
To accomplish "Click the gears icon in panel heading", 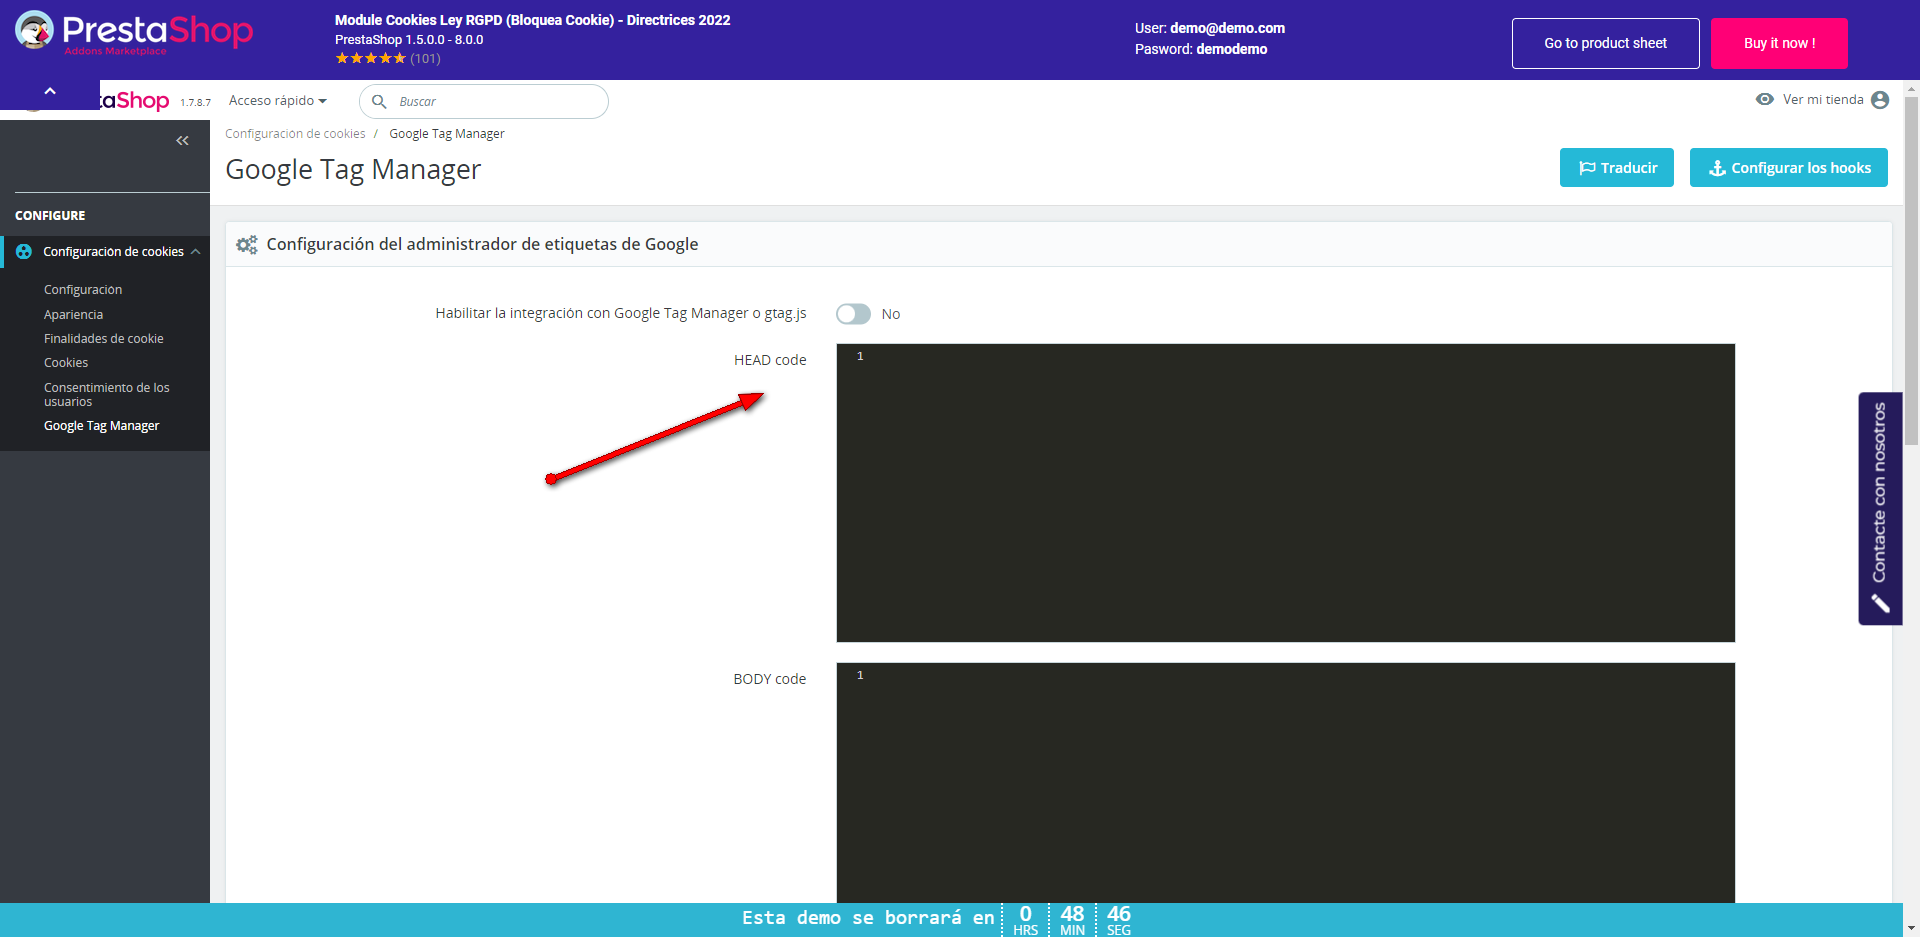I will tap(247, 244).
